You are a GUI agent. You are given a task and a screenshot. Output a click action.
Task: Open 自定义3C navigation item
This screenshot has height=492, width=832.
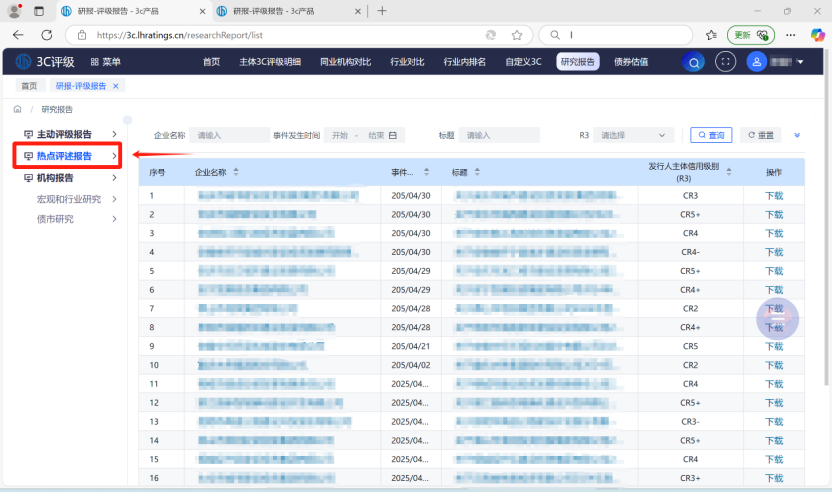(523, 62)
